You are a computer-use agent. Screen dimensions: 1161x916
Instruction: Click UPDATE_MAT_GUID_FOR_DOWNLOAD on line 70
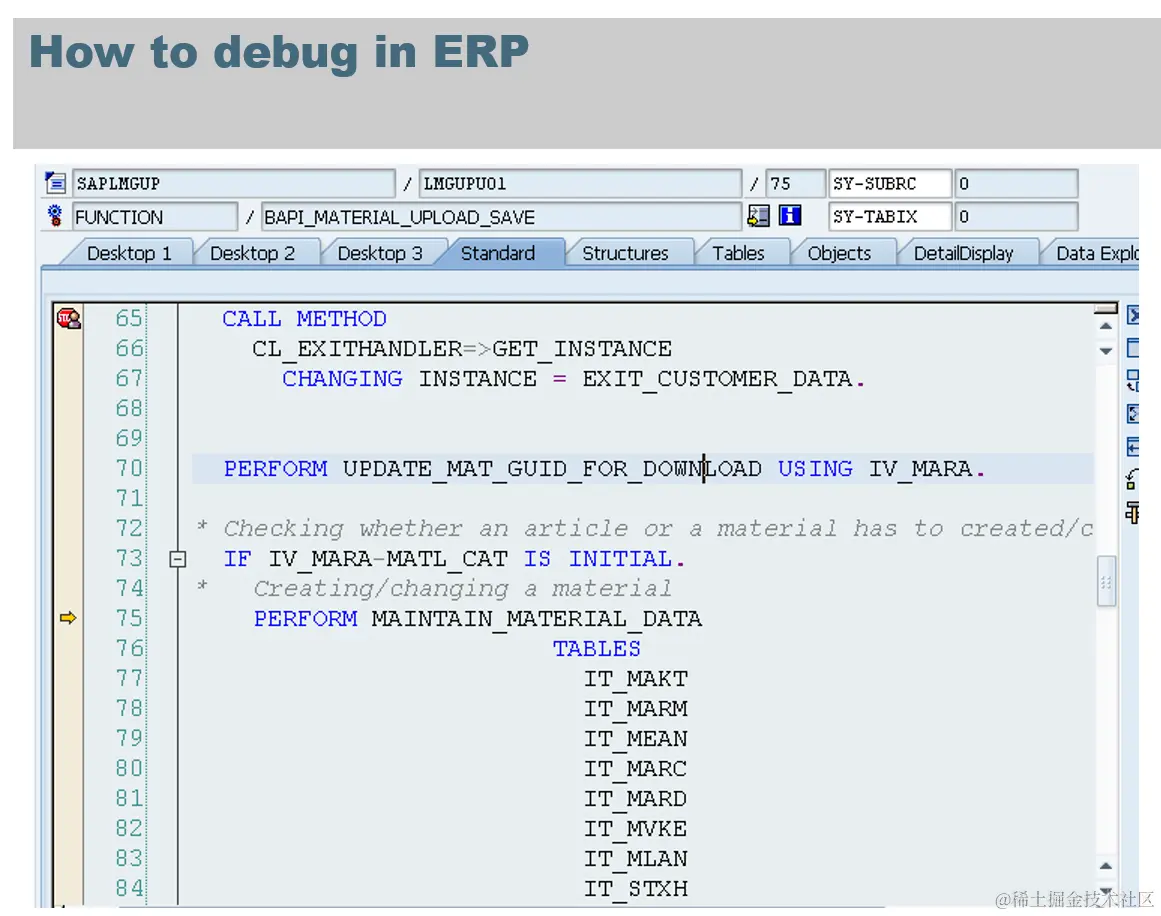click(552, 469)
